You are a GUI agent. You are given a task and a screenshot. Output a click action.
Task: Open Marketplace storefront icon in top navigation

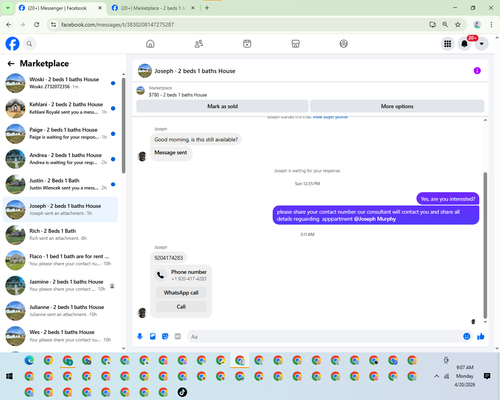click(295, 44)
